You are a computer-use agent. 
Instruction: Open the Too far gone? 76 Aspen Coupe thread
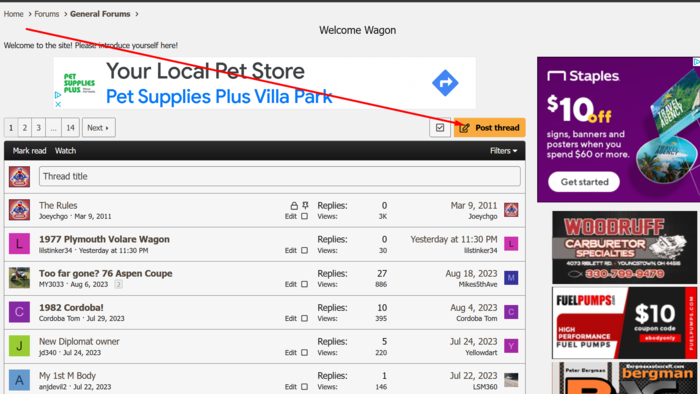(105, 273)
